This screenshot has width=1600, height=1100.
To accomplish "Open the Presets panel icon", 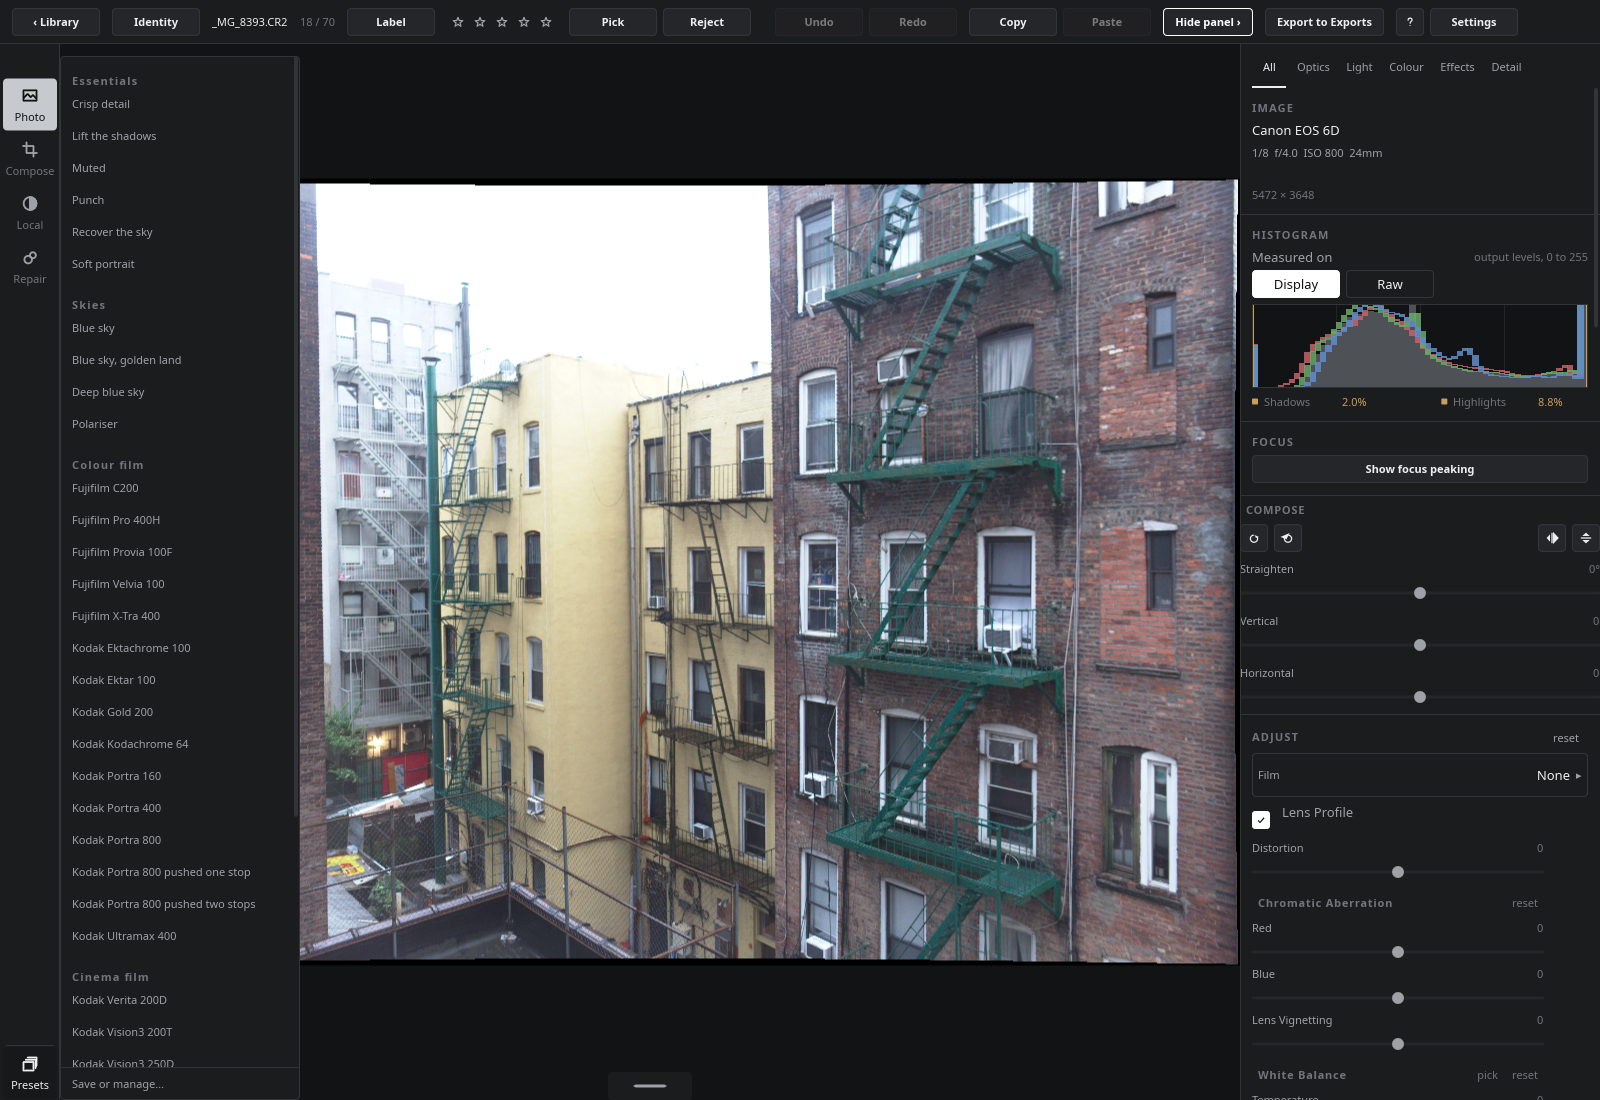I will 30,1072.
